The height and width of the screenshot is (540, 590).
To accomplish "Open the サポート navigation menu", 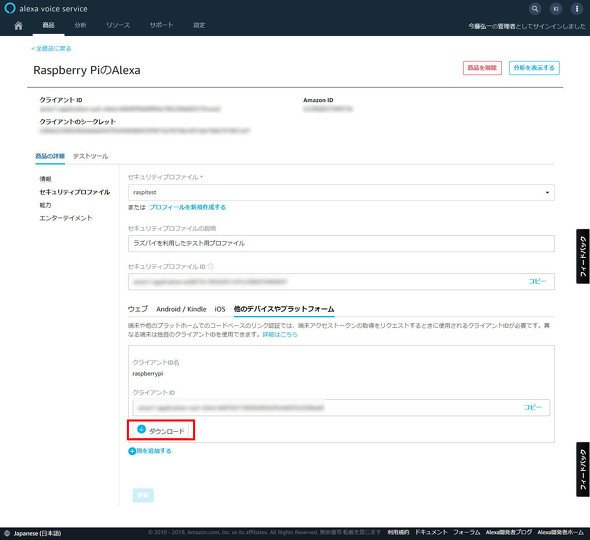I will click(x=161, y=25).
